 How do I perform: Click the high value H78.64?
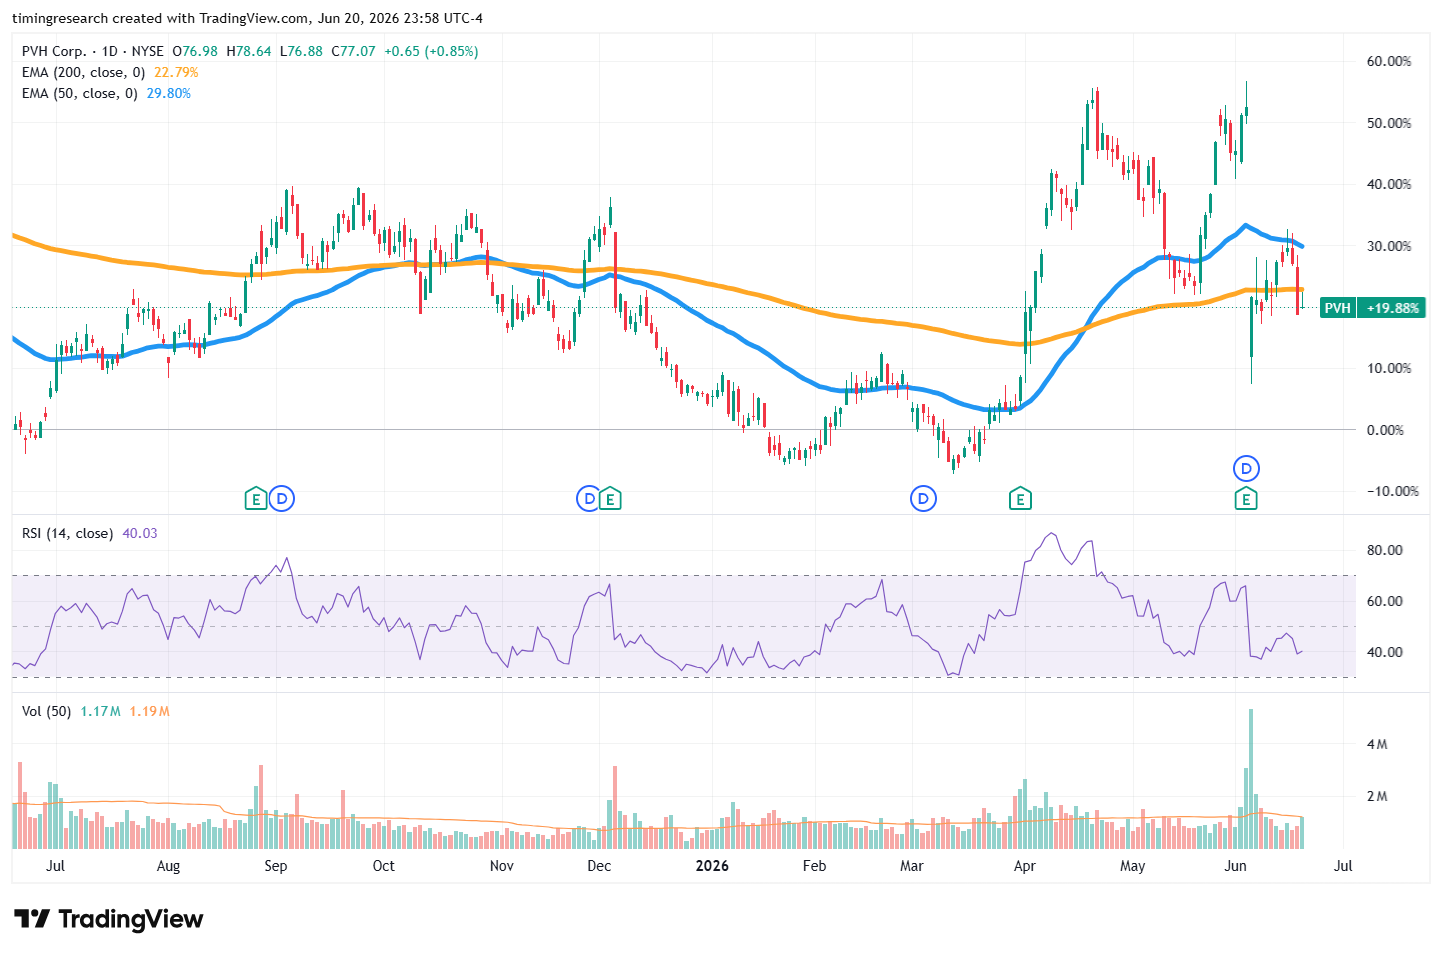coord(249,51)
